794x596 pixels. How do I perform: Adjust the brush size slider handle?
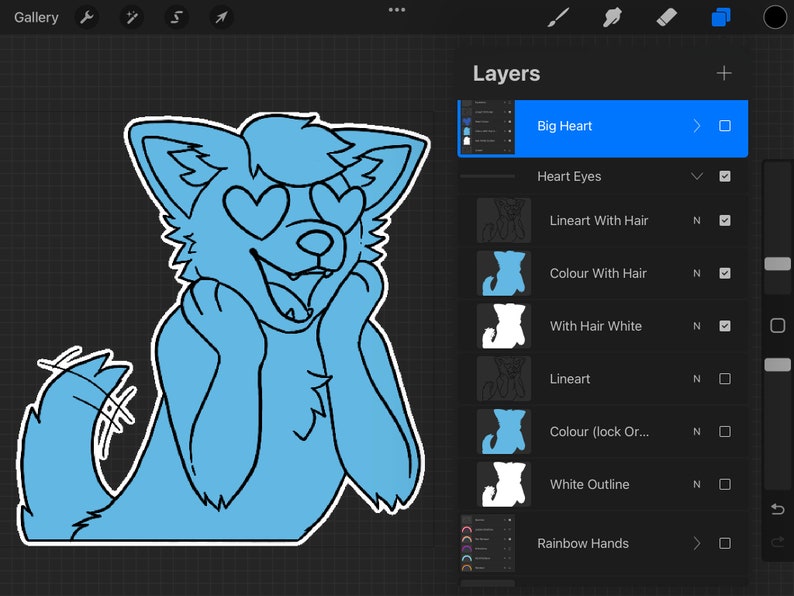pos(777,264)
